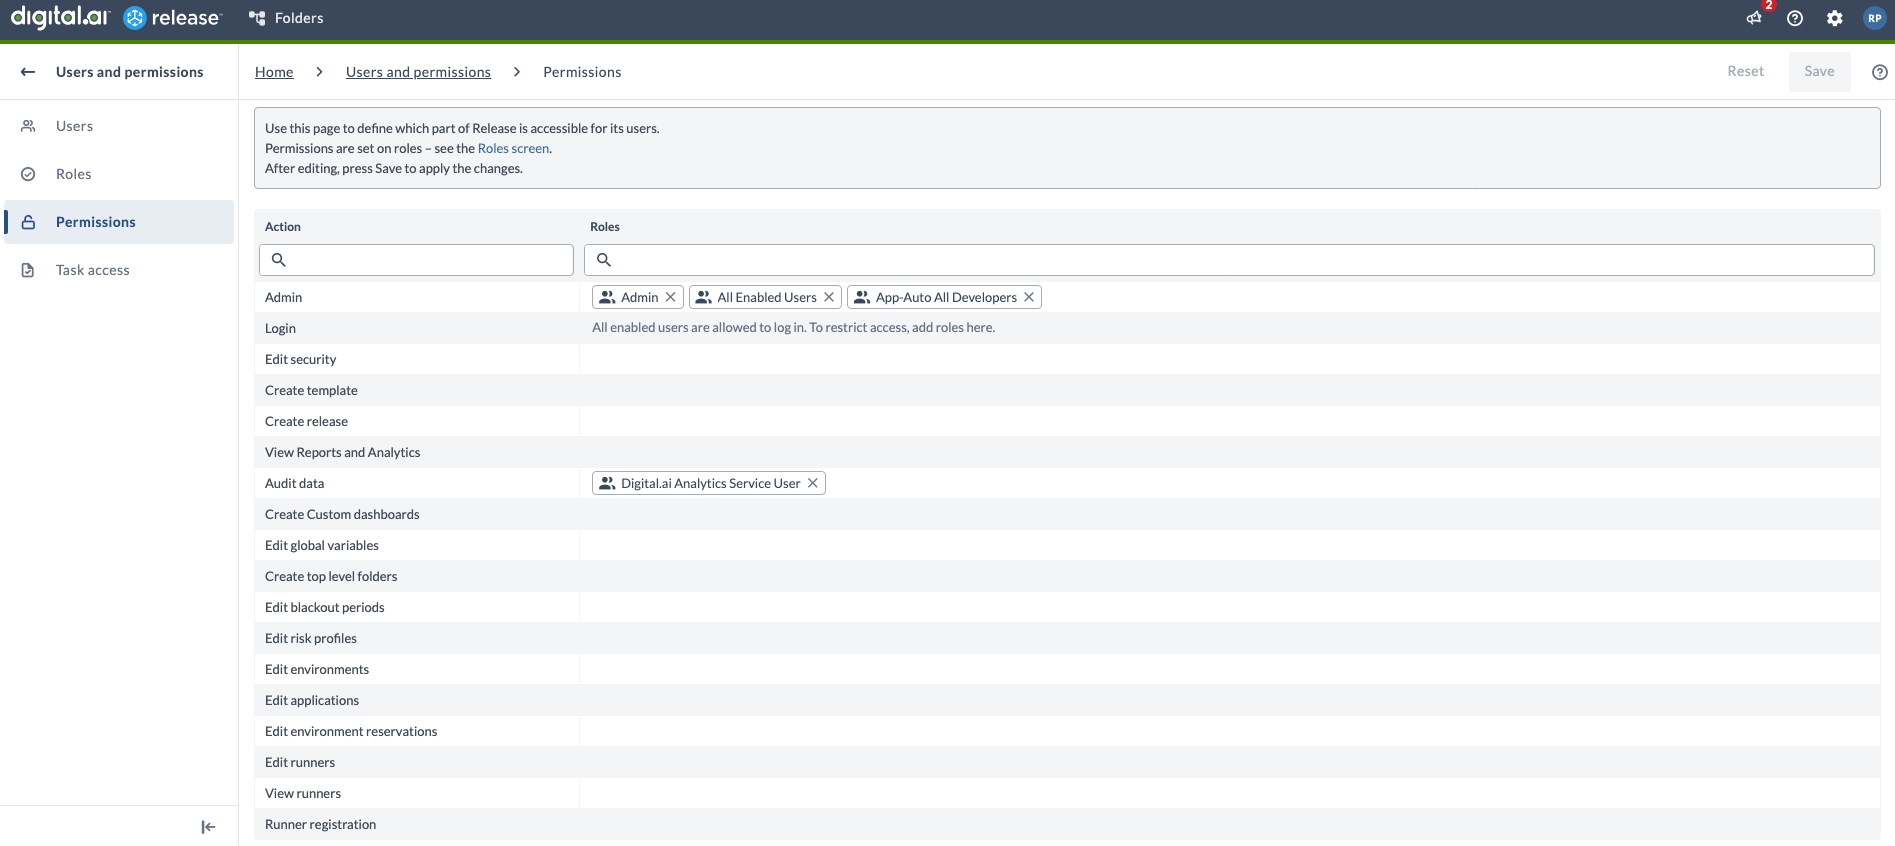The width and height of the screenshot is (1895, 846).
Task: Click the search icon in Roles filter
Action: click(x=604, y=260)
